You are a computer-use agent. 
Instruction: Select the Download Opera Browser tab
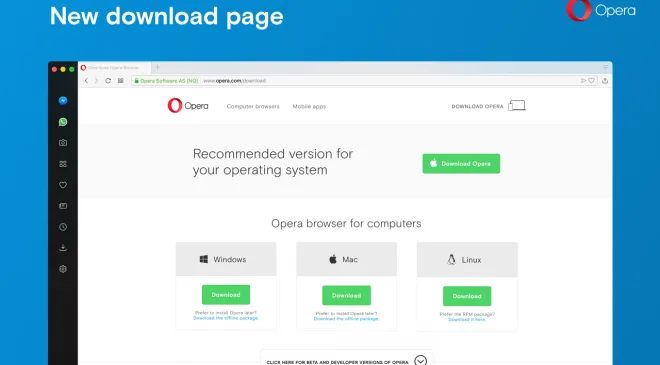pos(114,68)
